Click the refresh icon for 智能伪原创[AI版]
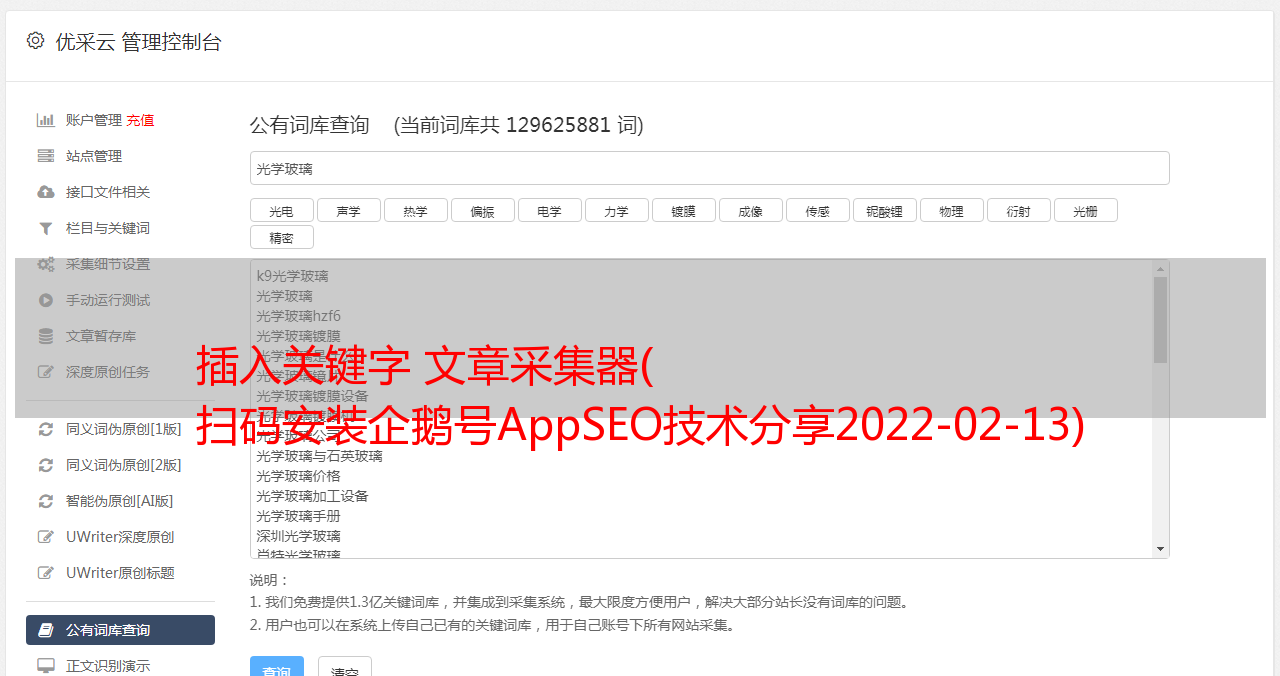 (46, 501)
